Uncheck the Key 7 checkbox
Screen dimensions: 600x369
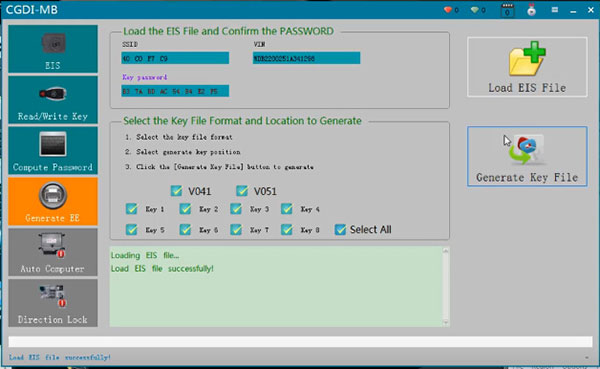point(236,230)
